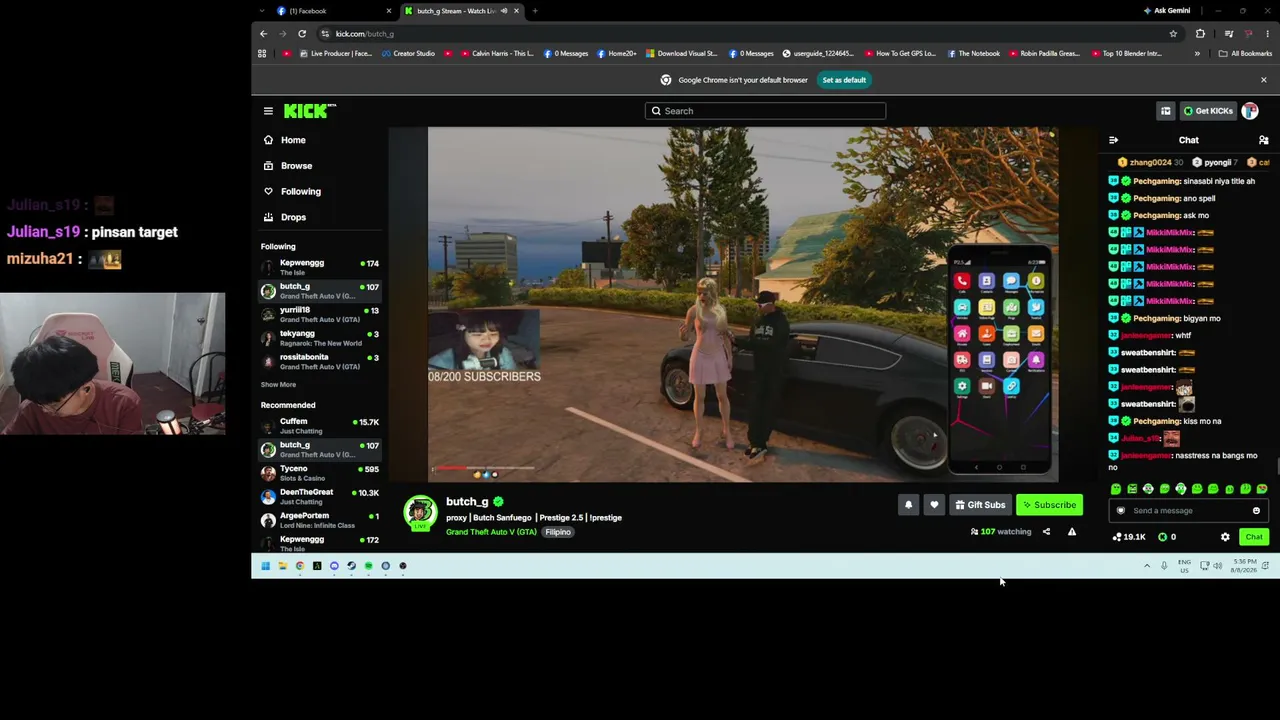1280x720 pixels.
Task: Open a new browser tab
Action: pos(535,11)
